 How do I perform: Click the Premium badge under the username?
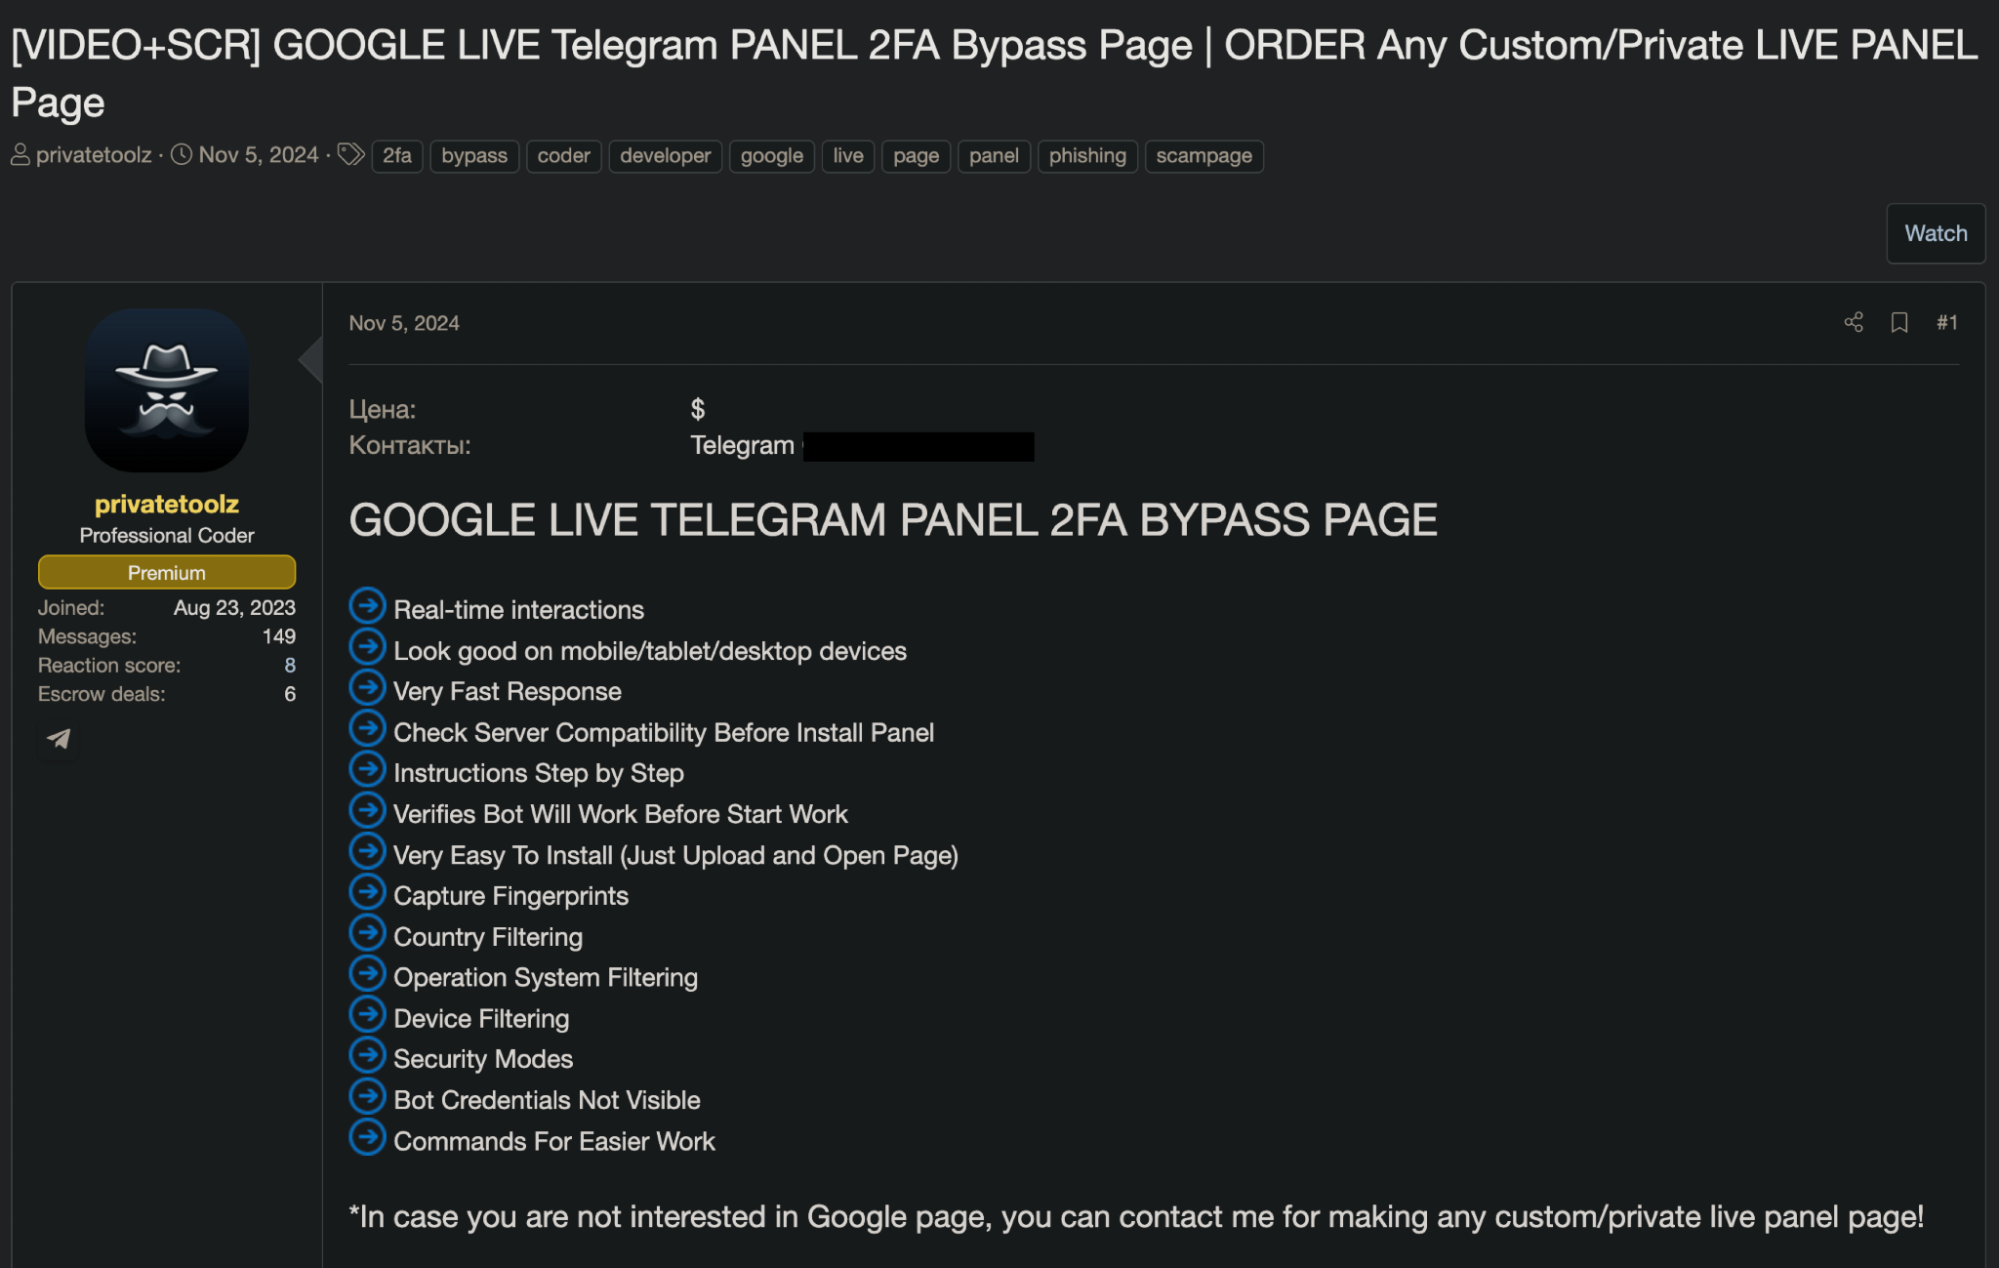tap(167, 572)
